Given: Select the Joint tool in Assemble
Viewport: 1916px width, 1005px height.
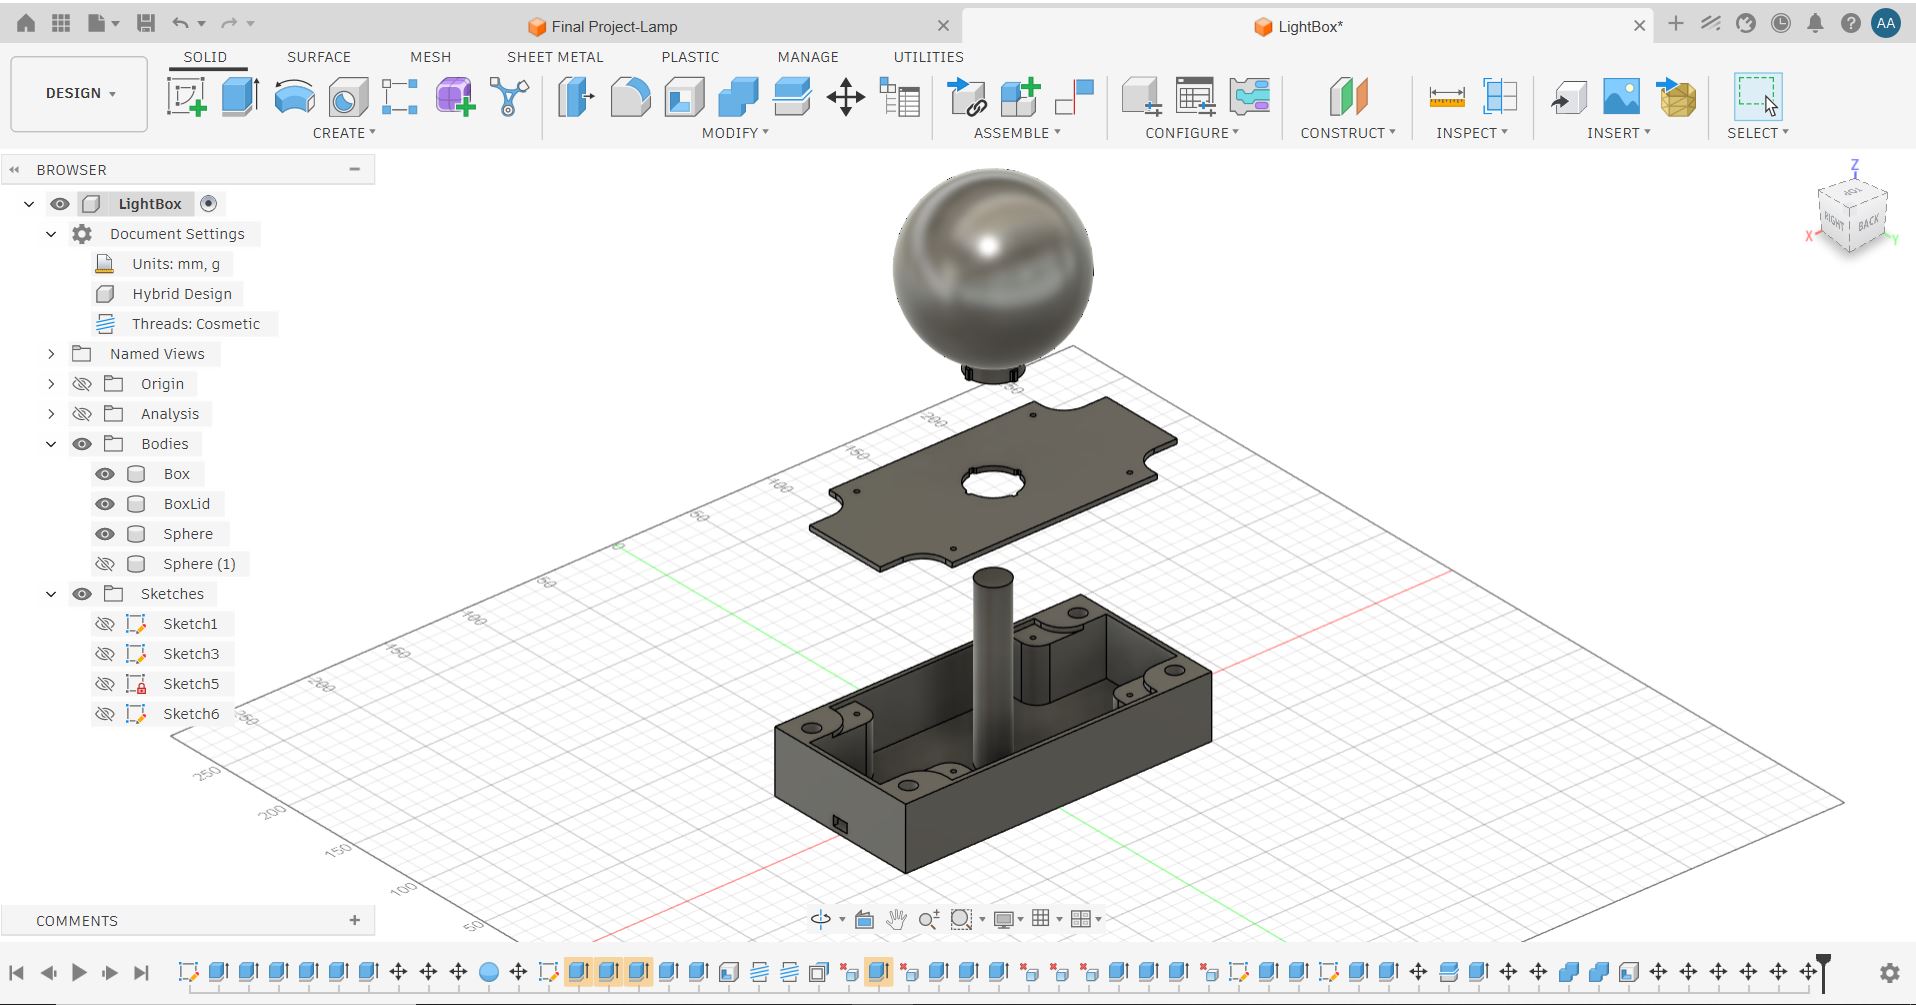Looking at the screenshot, I should [x=1074, y=97].
